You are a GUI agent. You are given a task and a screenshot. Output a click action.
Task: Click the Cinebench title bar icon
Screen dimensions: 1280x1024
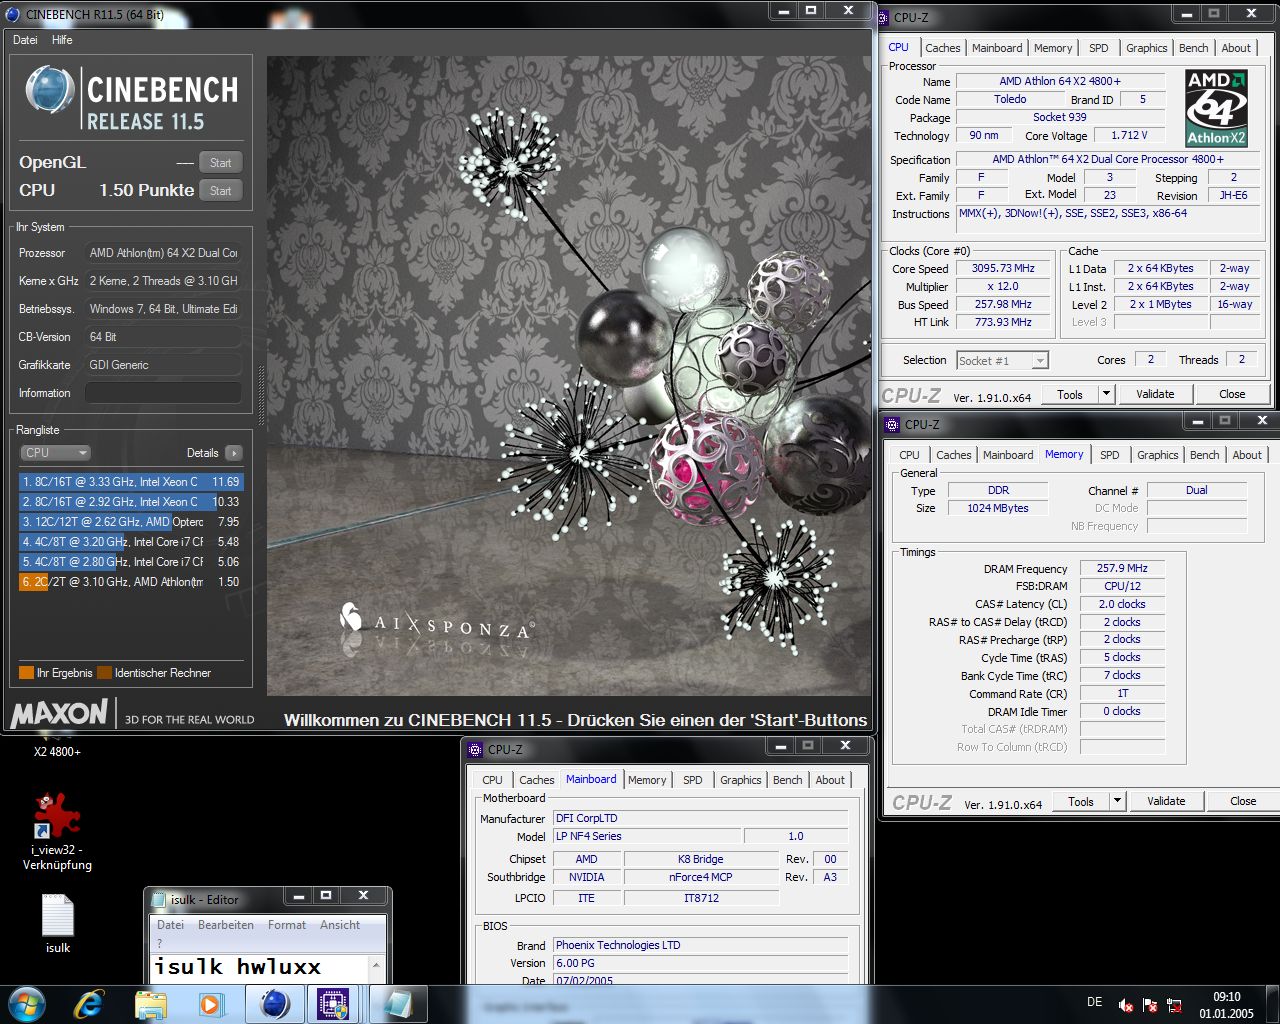point(13,14)
